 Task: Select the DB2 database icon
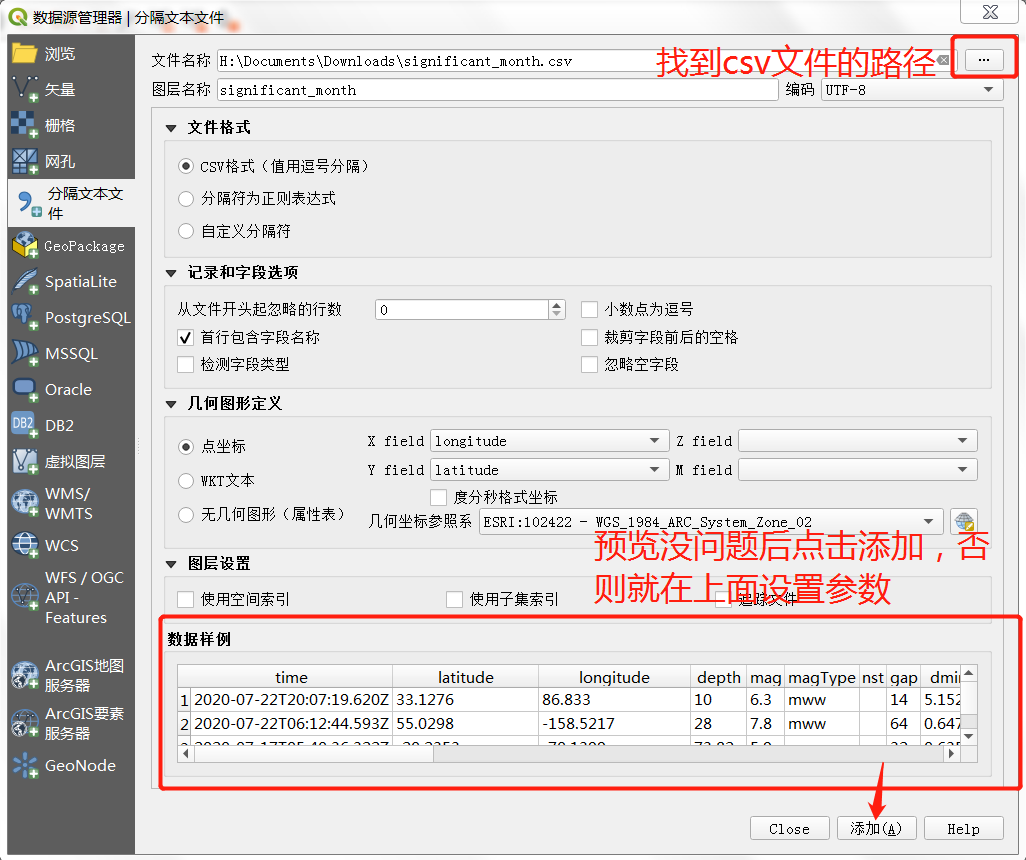(x=25, y=425)
